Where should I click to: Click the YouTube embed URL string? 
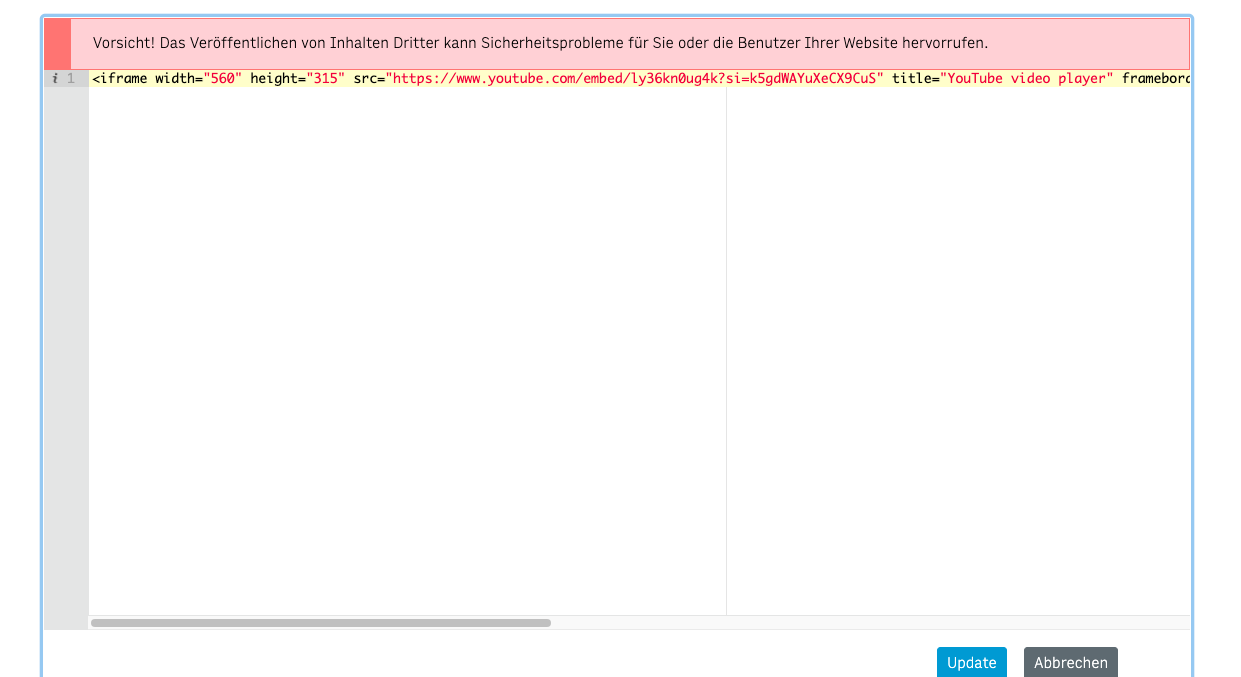tap(635, 79)
